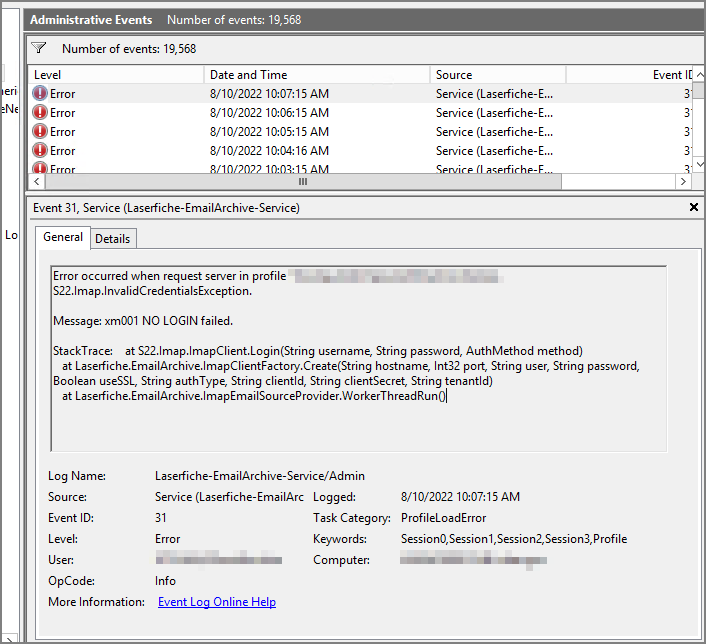
Task: Select the 10:07:15 AM error row icon
Action: click(x=40, y=93)
